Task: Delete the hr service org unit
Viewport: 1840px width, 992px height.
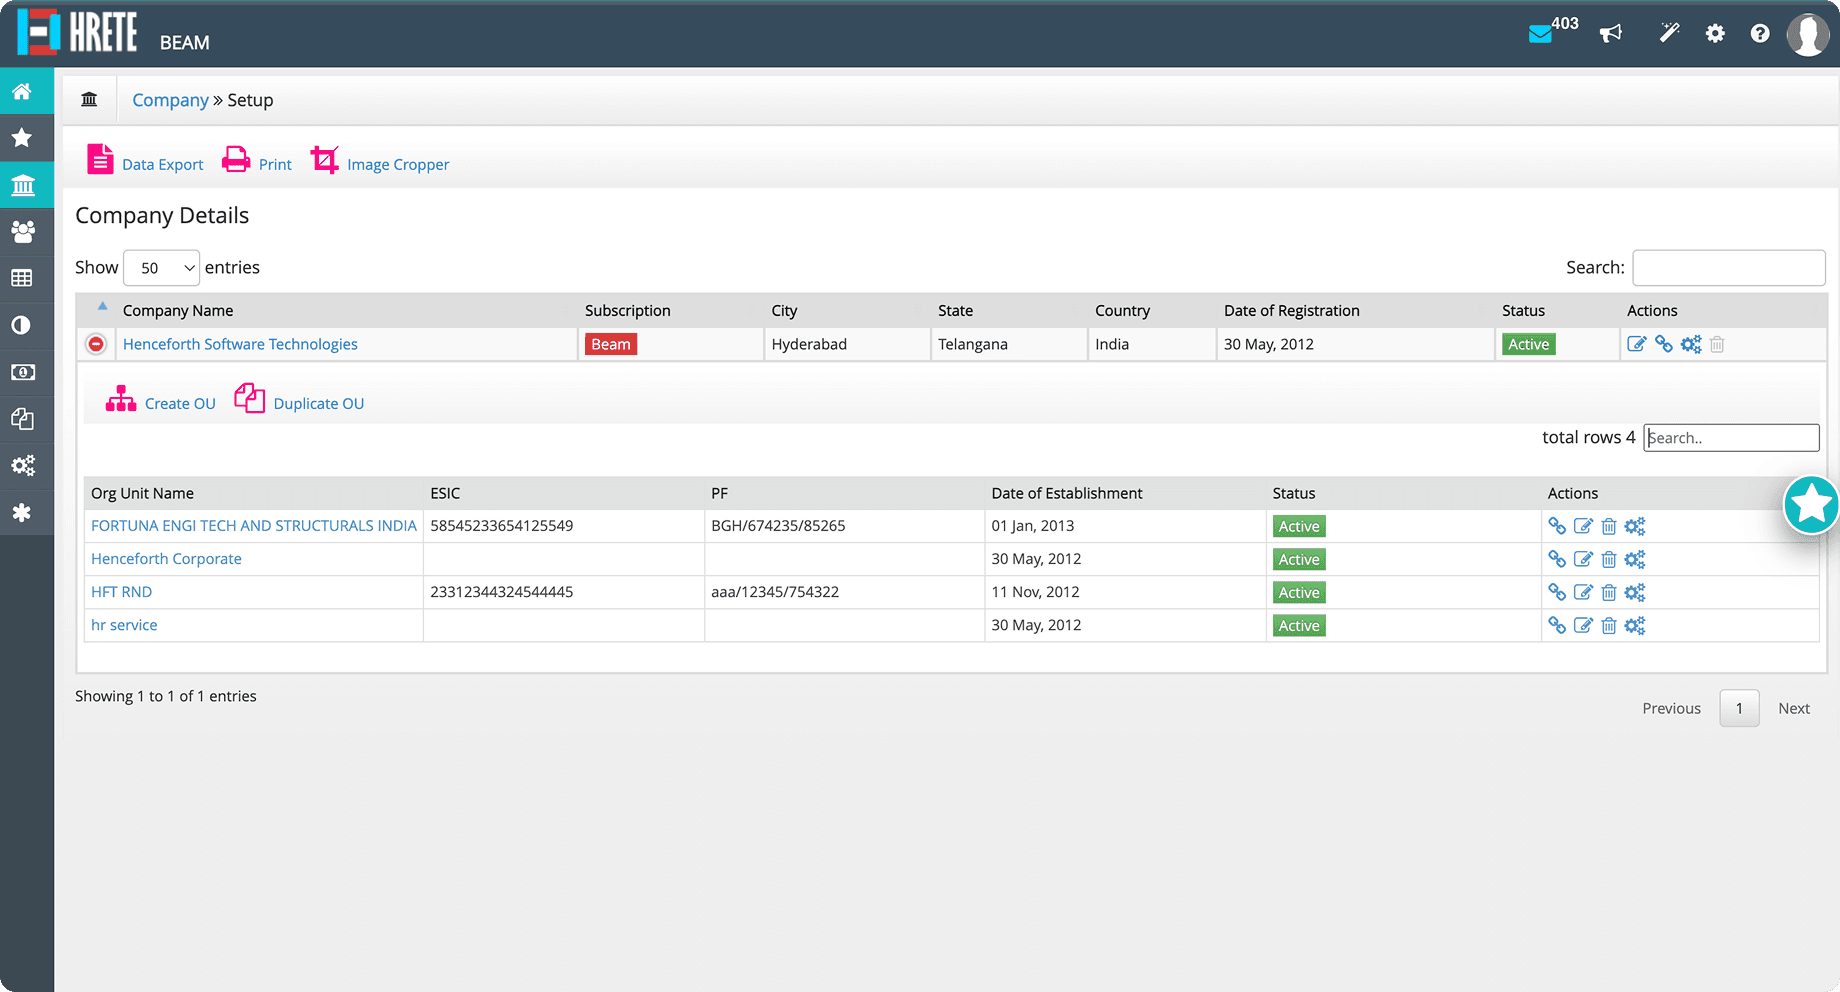Action: click(x=1609, y=625)
